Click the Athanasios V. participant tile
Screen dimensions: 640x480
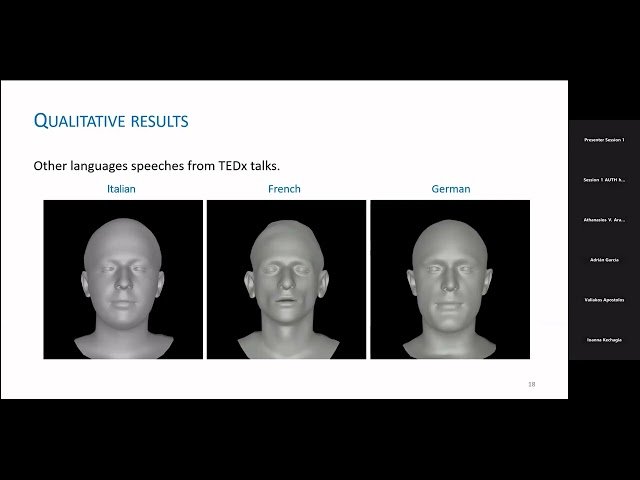pyautogui.click(x=604, y=220)
